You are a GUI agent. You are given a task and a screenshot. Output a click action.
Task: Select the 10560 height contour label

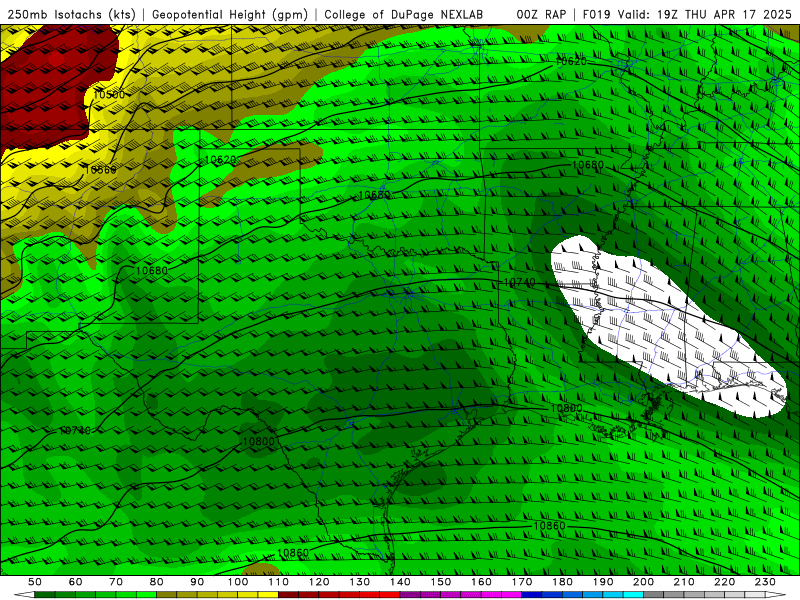pyautogui.click(x=101, y=169)
